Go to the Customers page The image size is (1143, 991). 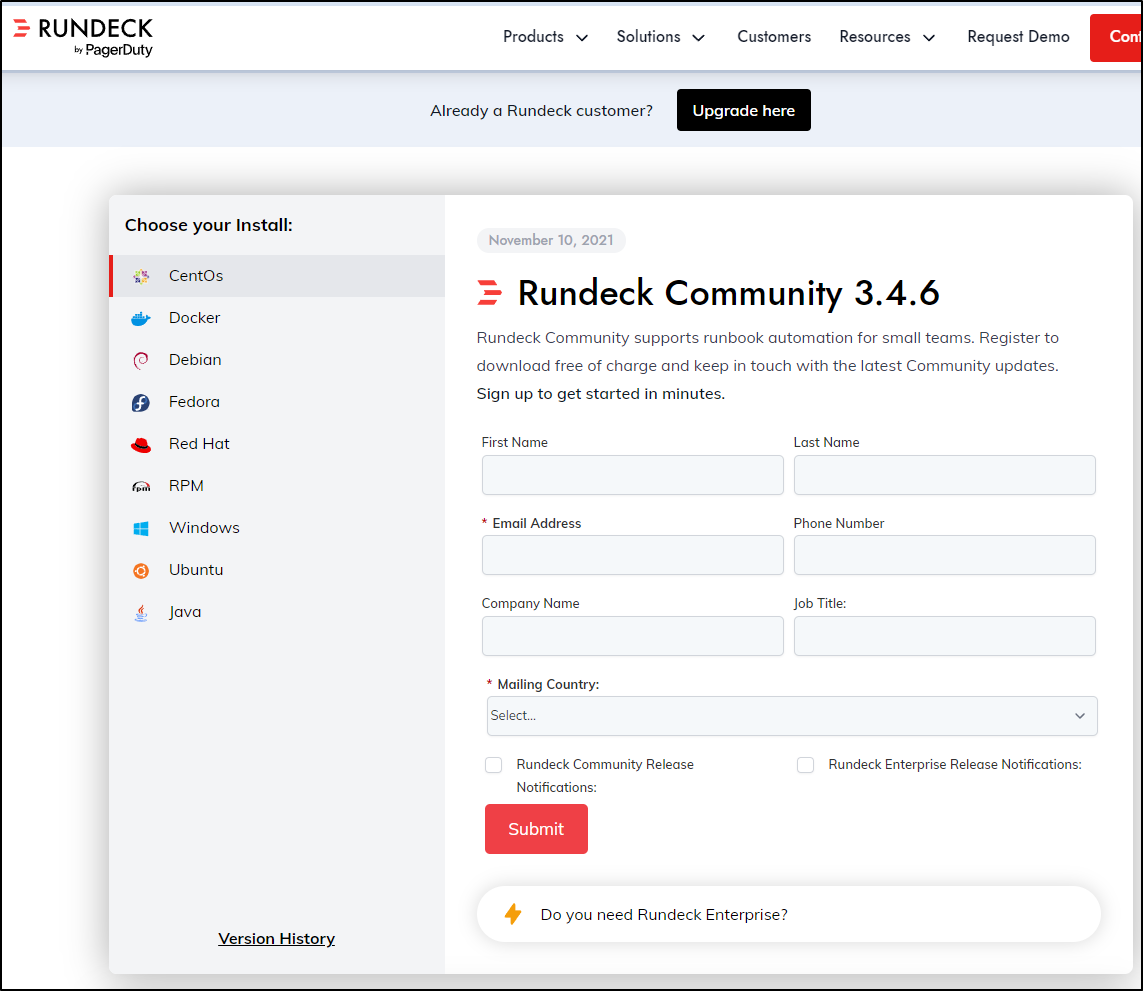coord(773,36)
